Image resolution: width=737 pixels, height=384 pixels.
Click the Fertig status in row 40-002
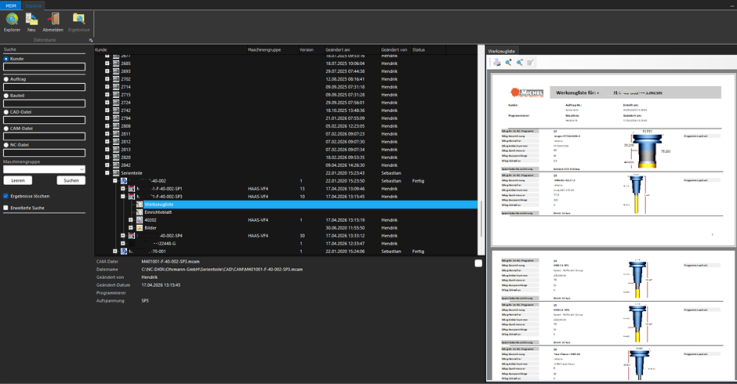pos(418,181)
